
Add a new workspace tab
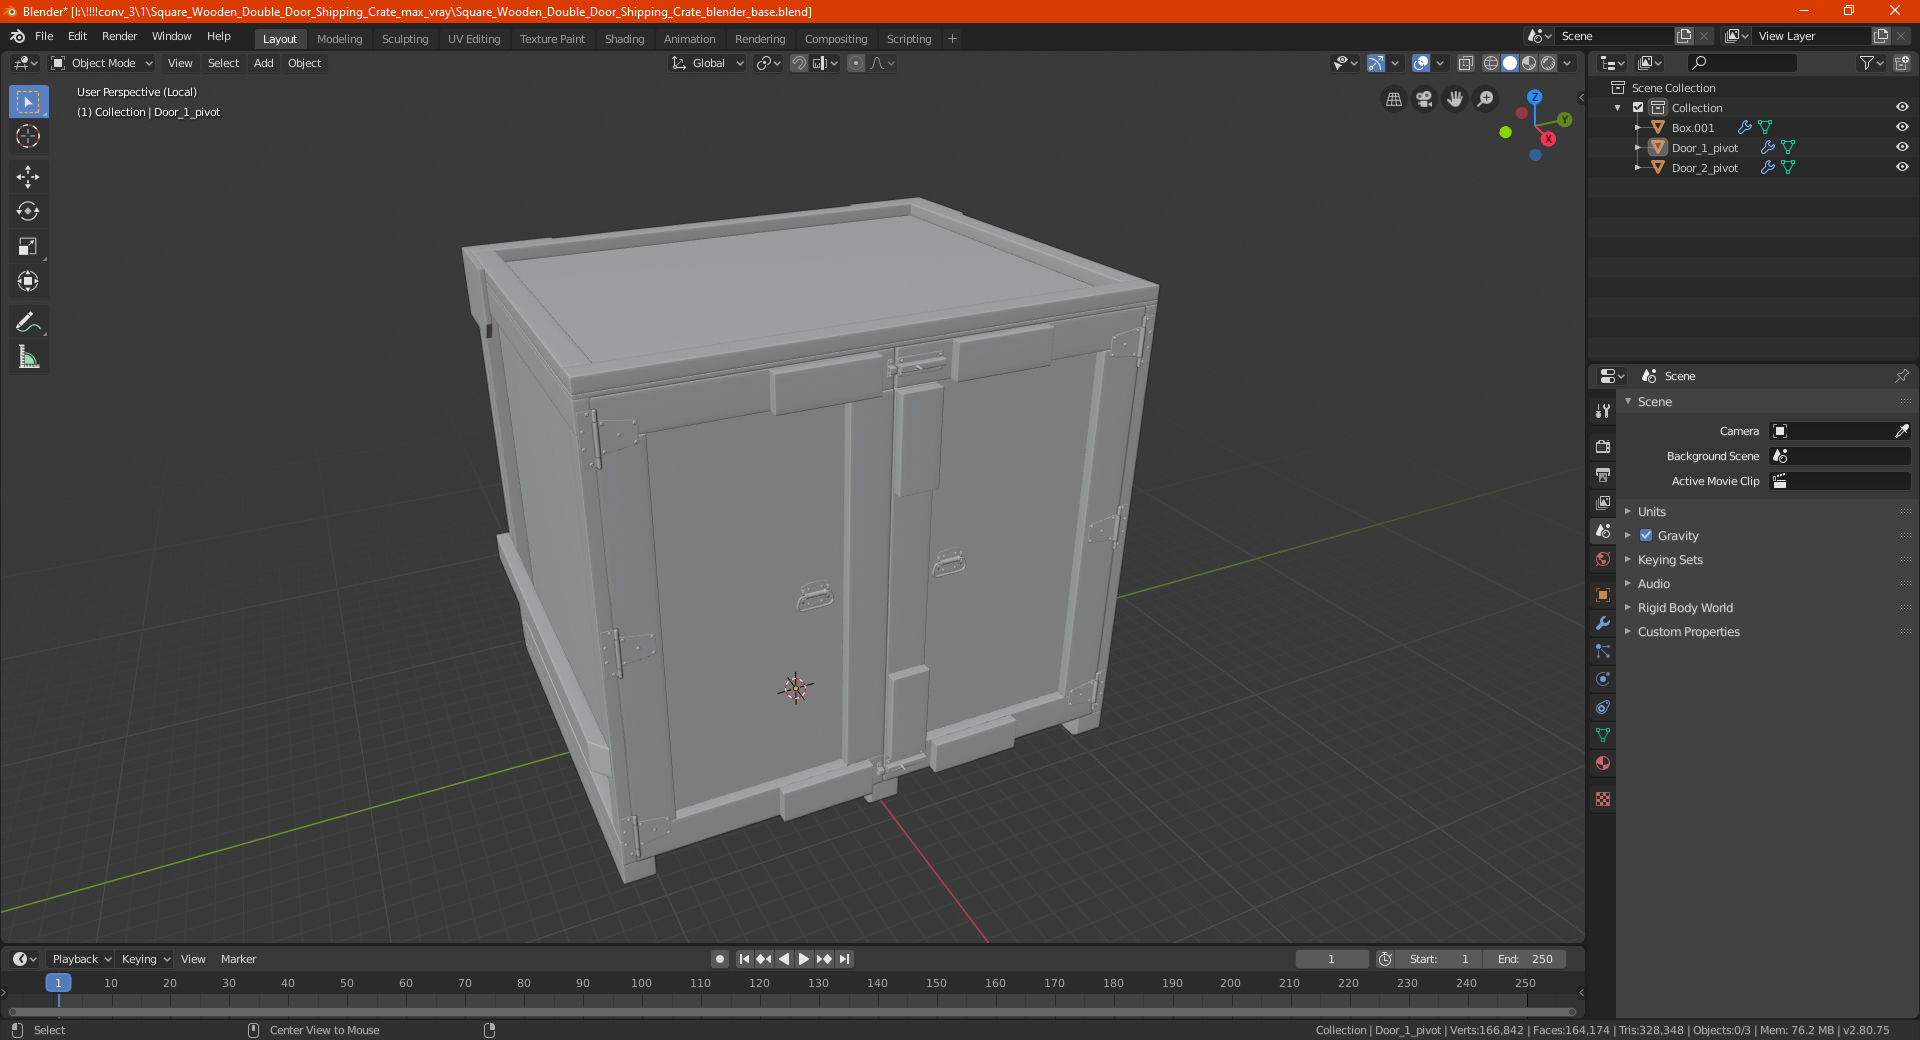[952, 39]
